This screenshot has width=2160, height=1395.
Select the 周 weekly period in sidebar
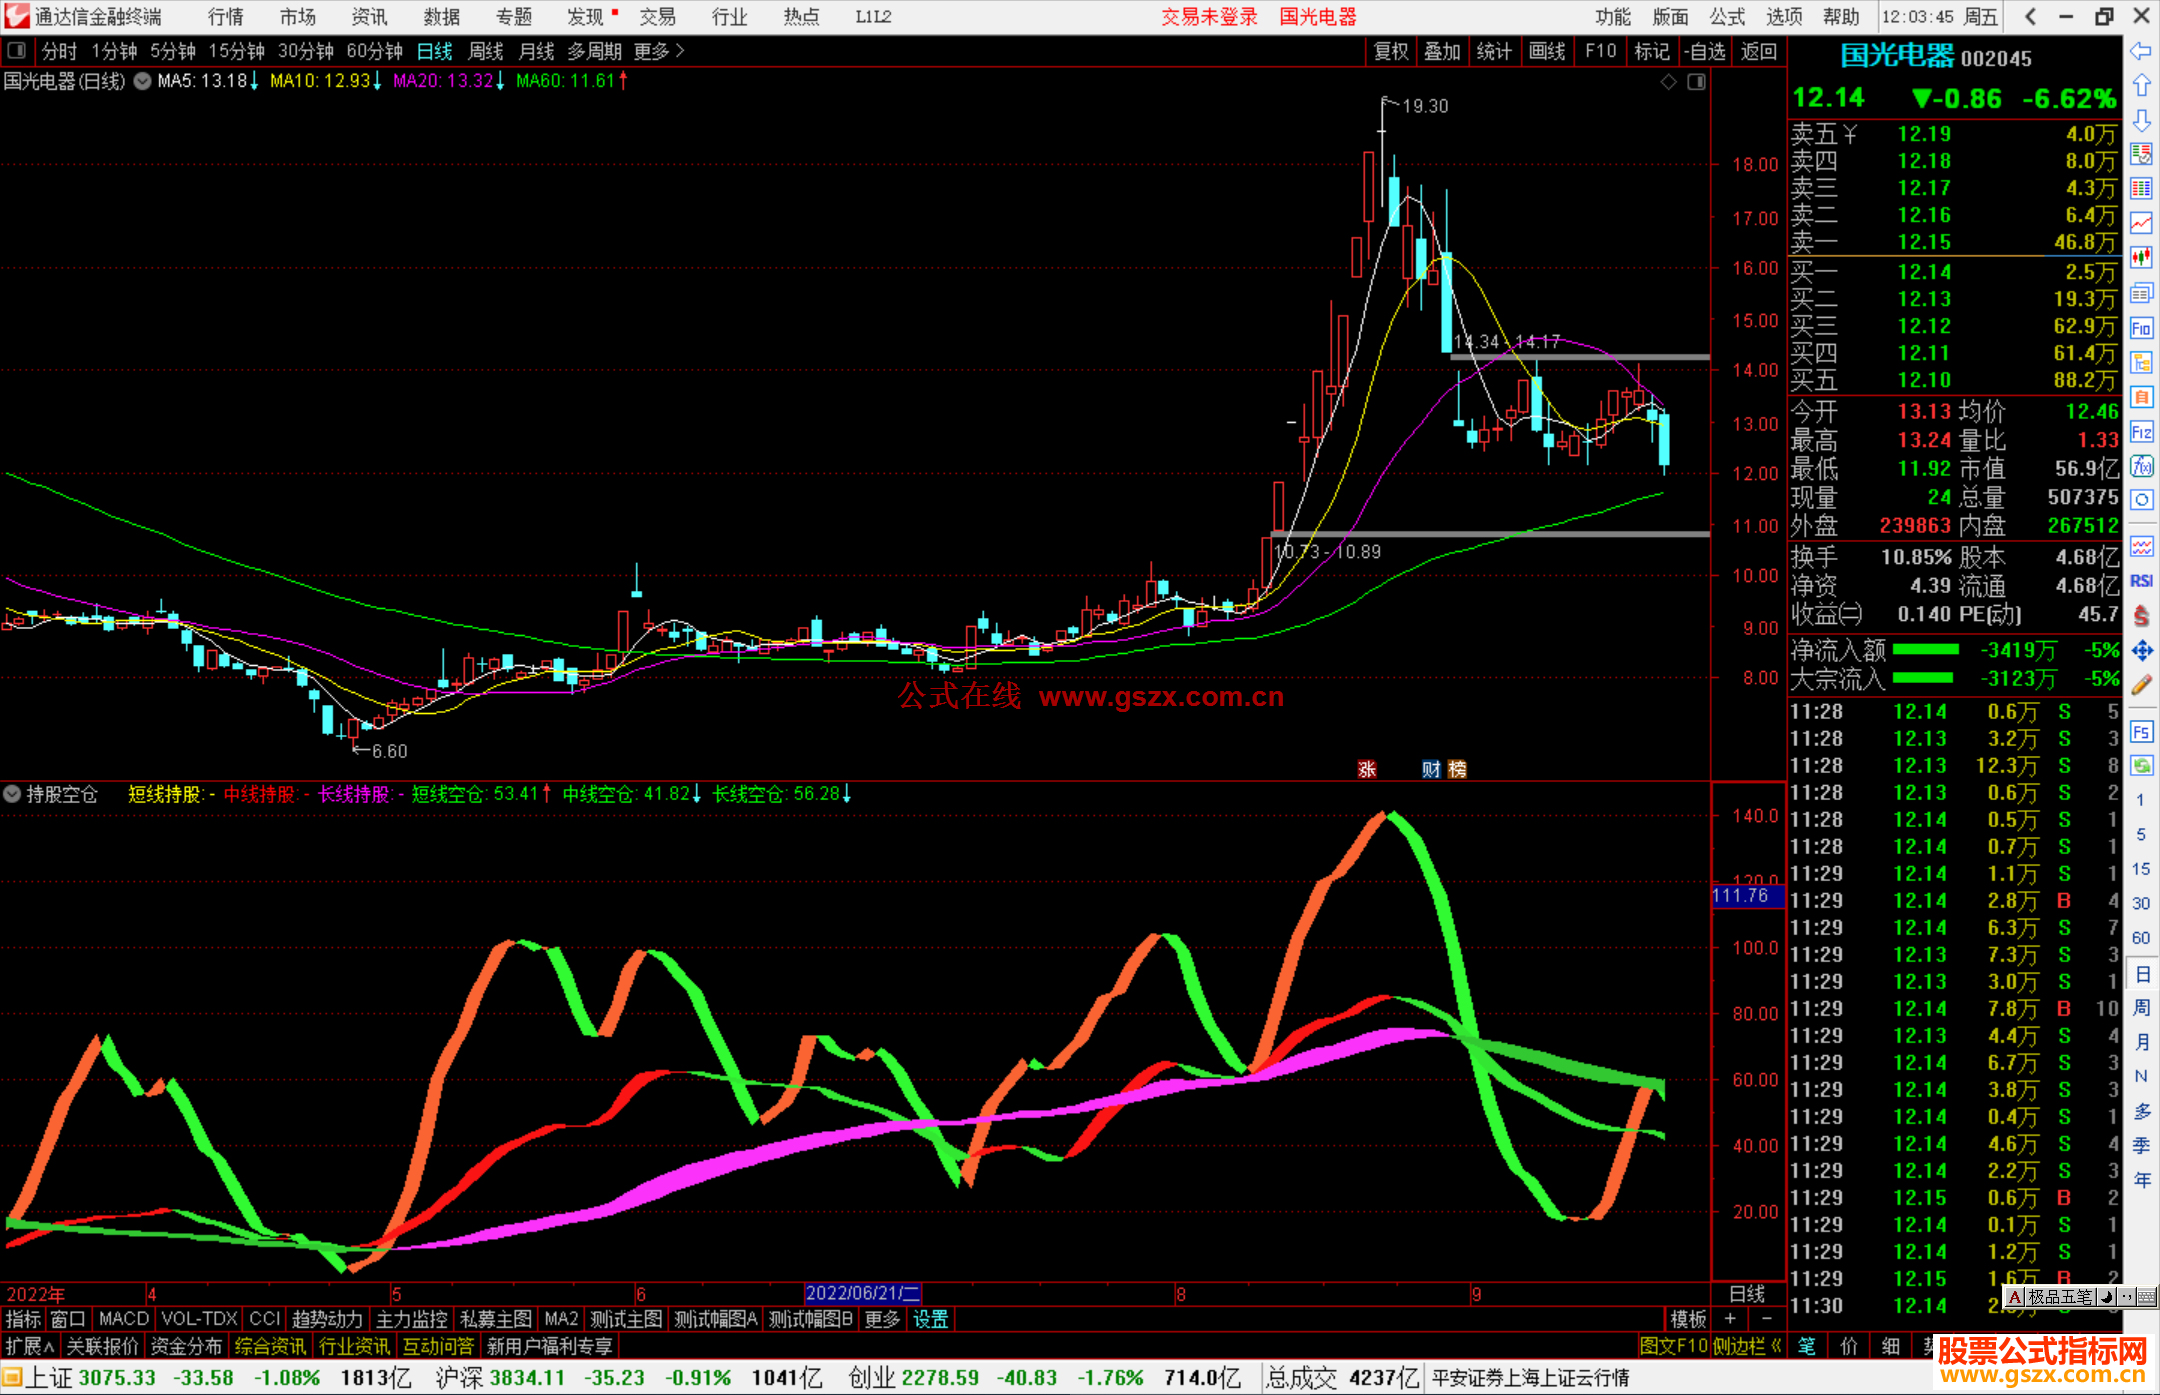2141,1007
